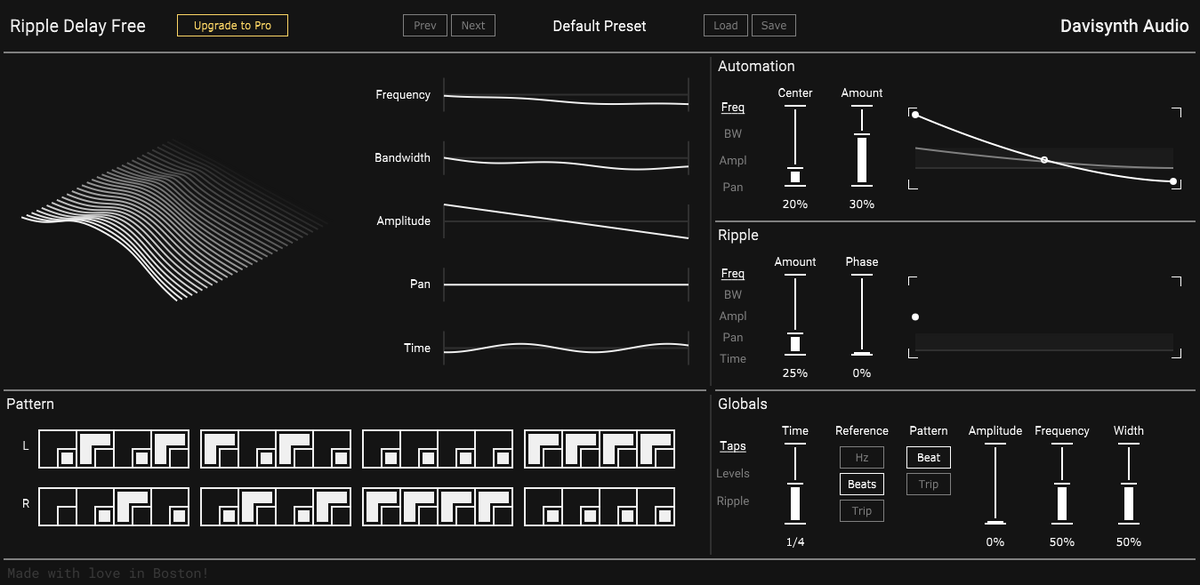Load a preset file
This screenshot has width=1200, height=585.
click(725, 25)
